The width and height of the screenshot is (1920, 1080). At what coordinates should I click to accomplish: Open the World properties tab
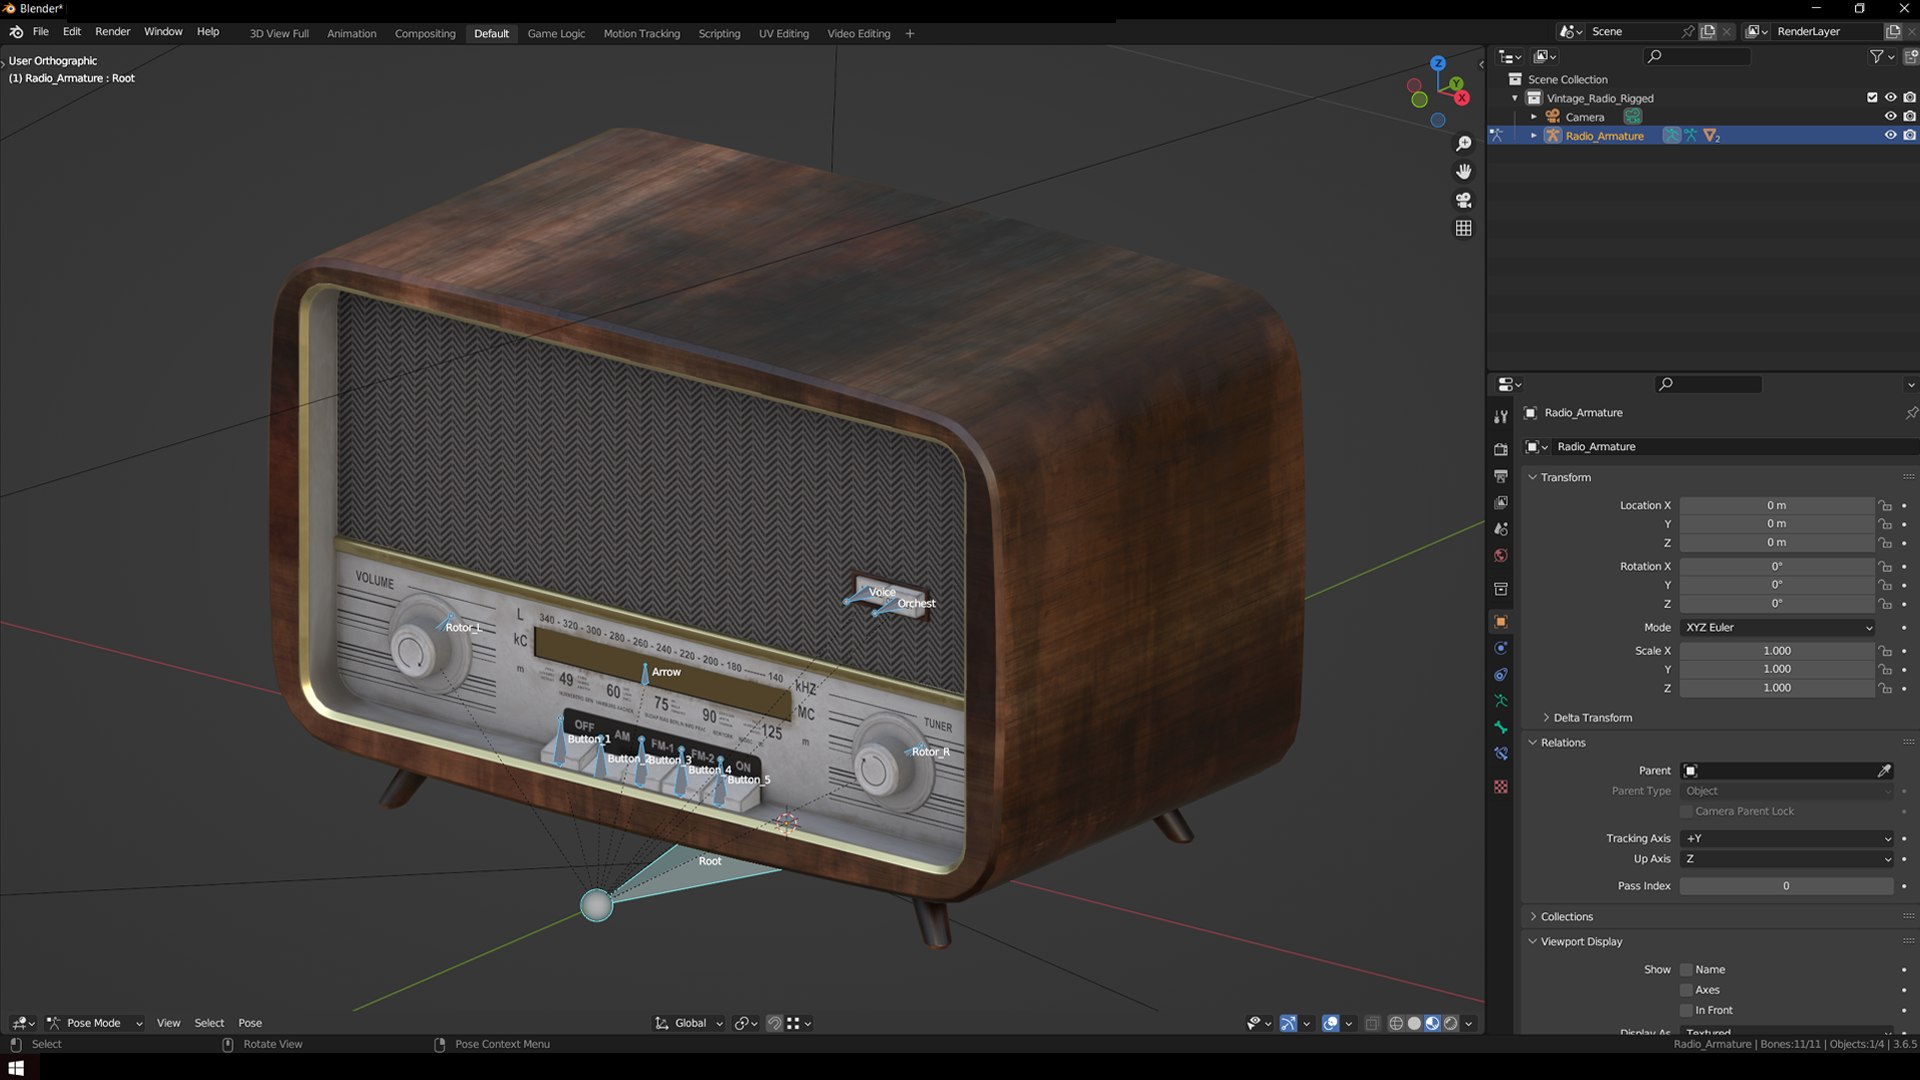coord(1500,556)
